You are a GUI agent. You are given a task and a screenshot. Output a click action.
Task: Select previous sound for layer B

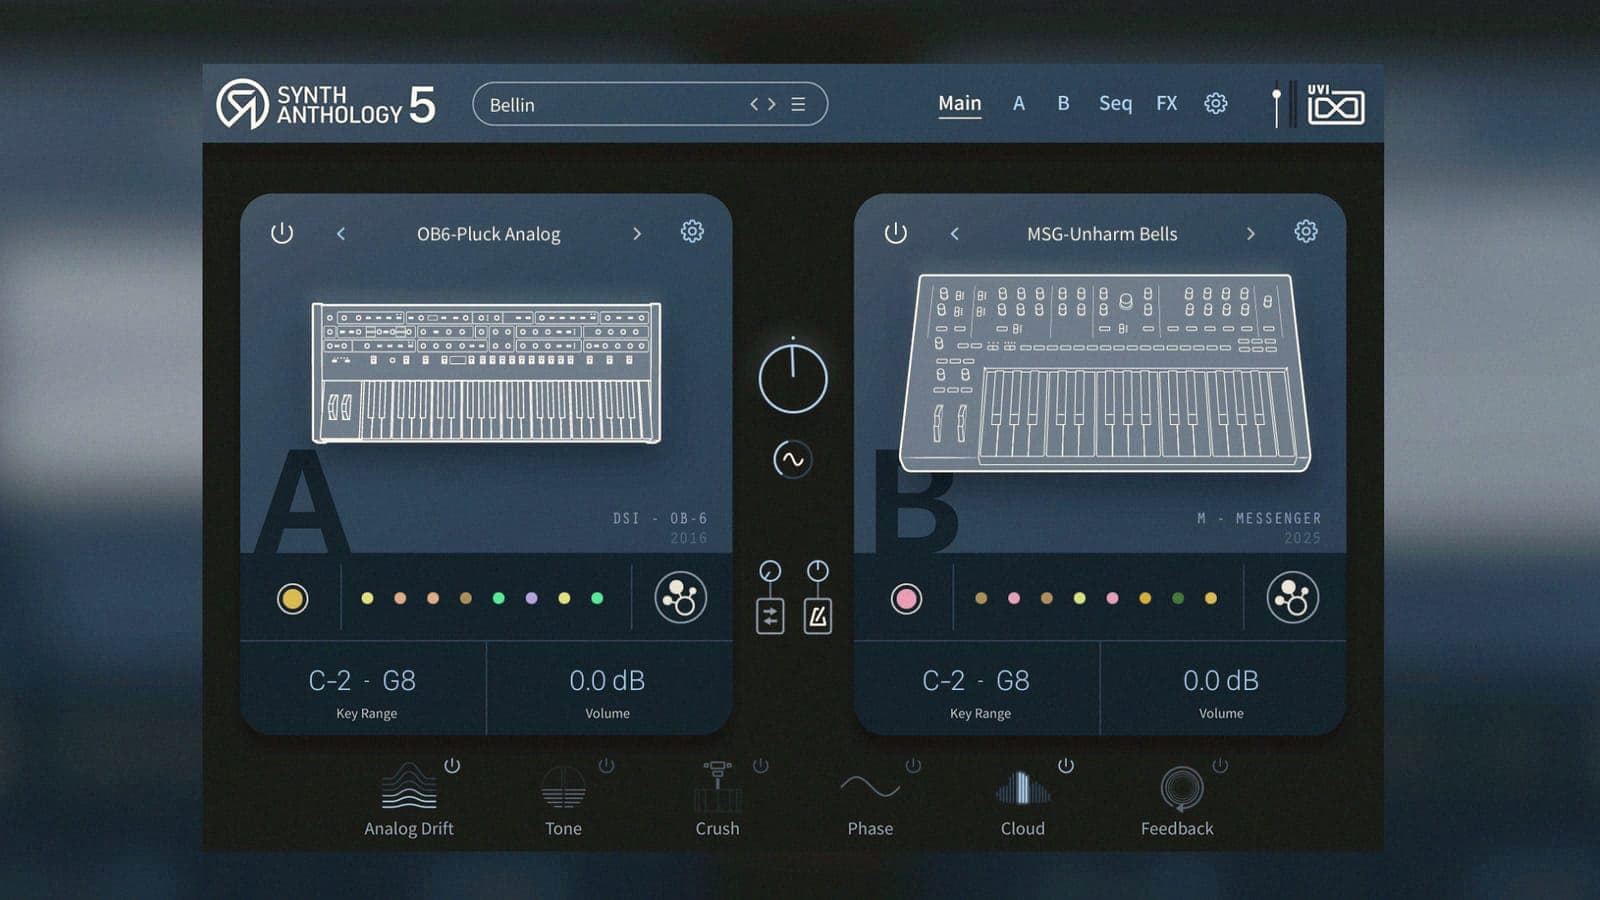955,233
